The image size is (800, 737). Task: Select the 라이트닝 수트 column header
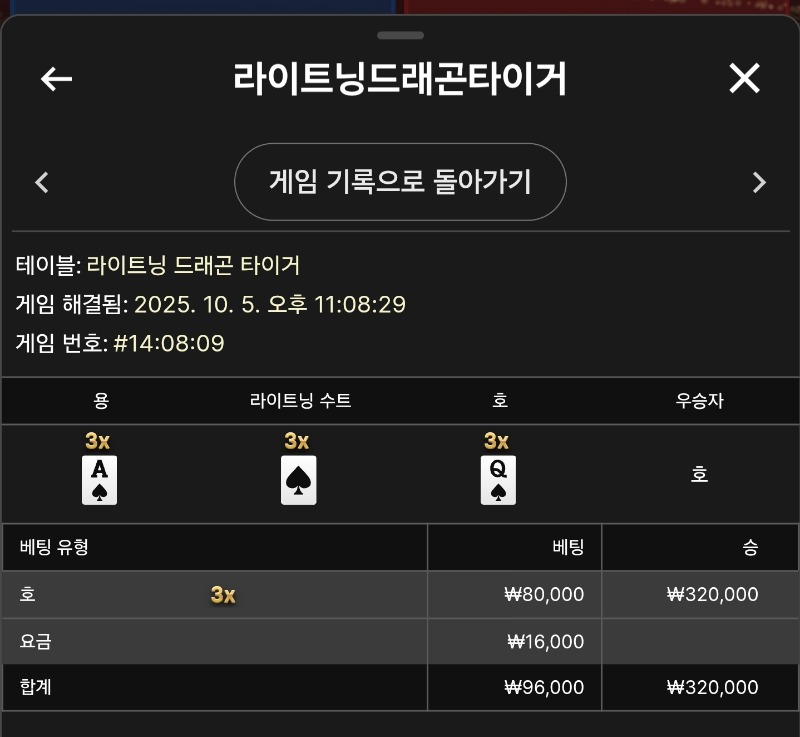[300, 401]
